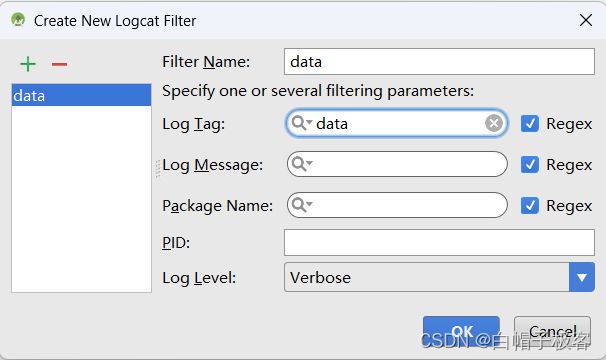Click into the PID field

pyautogui.click(x=439, y=242)
